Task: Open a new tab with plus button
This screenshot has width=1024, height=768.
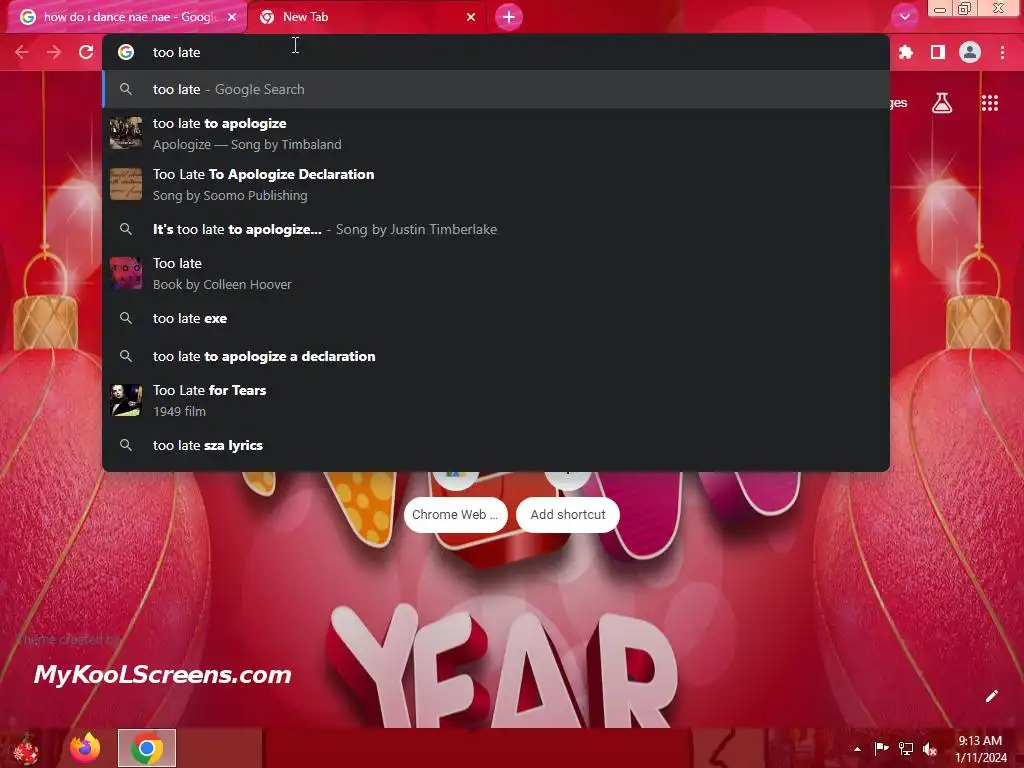Action: (509, 17)
